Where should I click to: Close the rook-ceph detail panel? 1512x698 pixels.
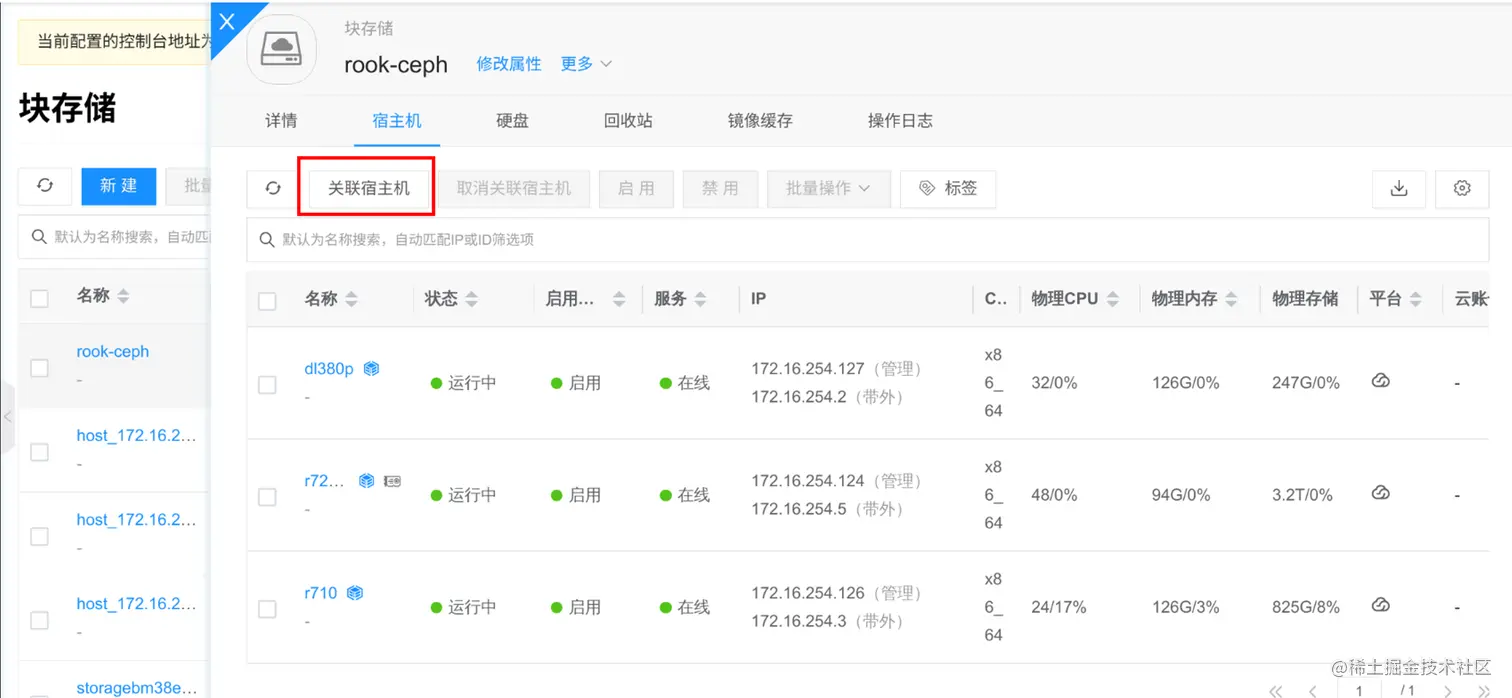pos(226,21)
